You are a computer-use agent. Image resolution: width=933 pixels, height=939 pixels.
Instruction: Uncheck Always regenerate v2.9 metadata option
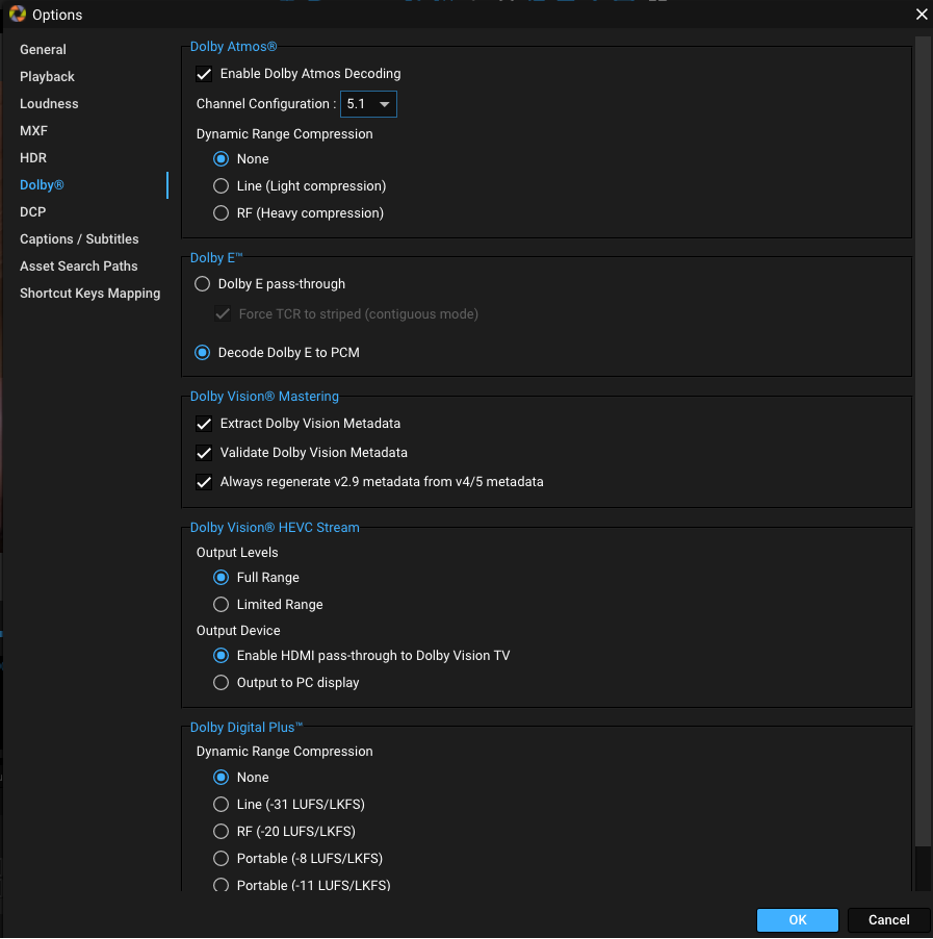[204, 482]
